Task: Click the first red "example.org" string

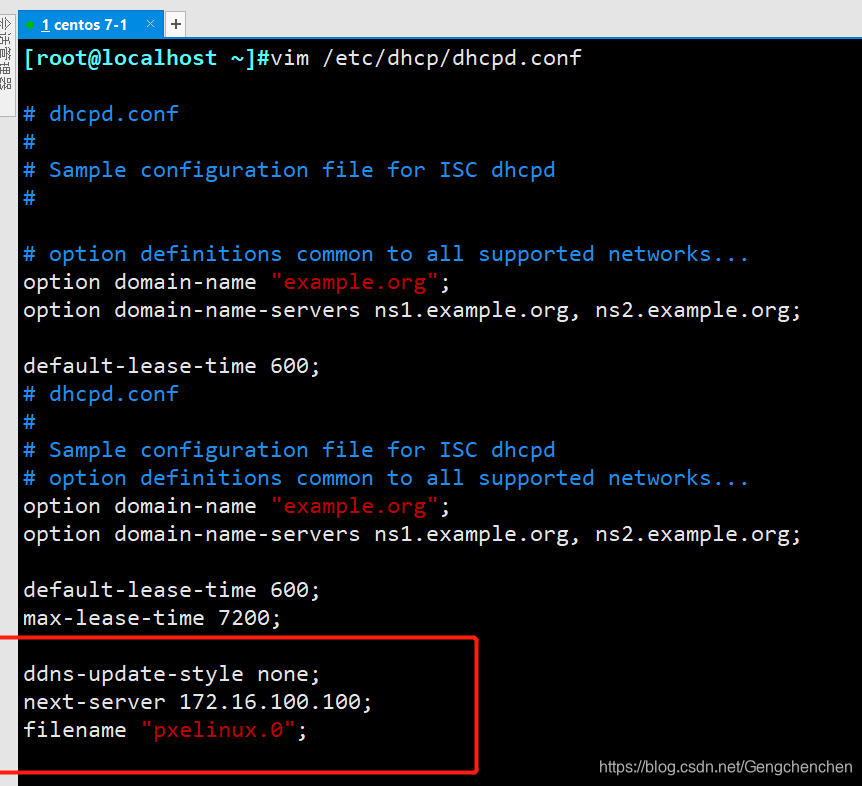Action: (x=355, y=282)
